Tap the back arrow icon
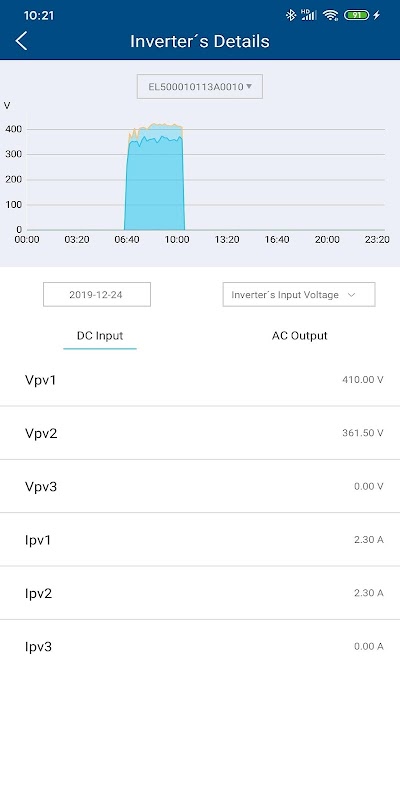The height and width of the screenshot is (800, 400). point(21,41)
